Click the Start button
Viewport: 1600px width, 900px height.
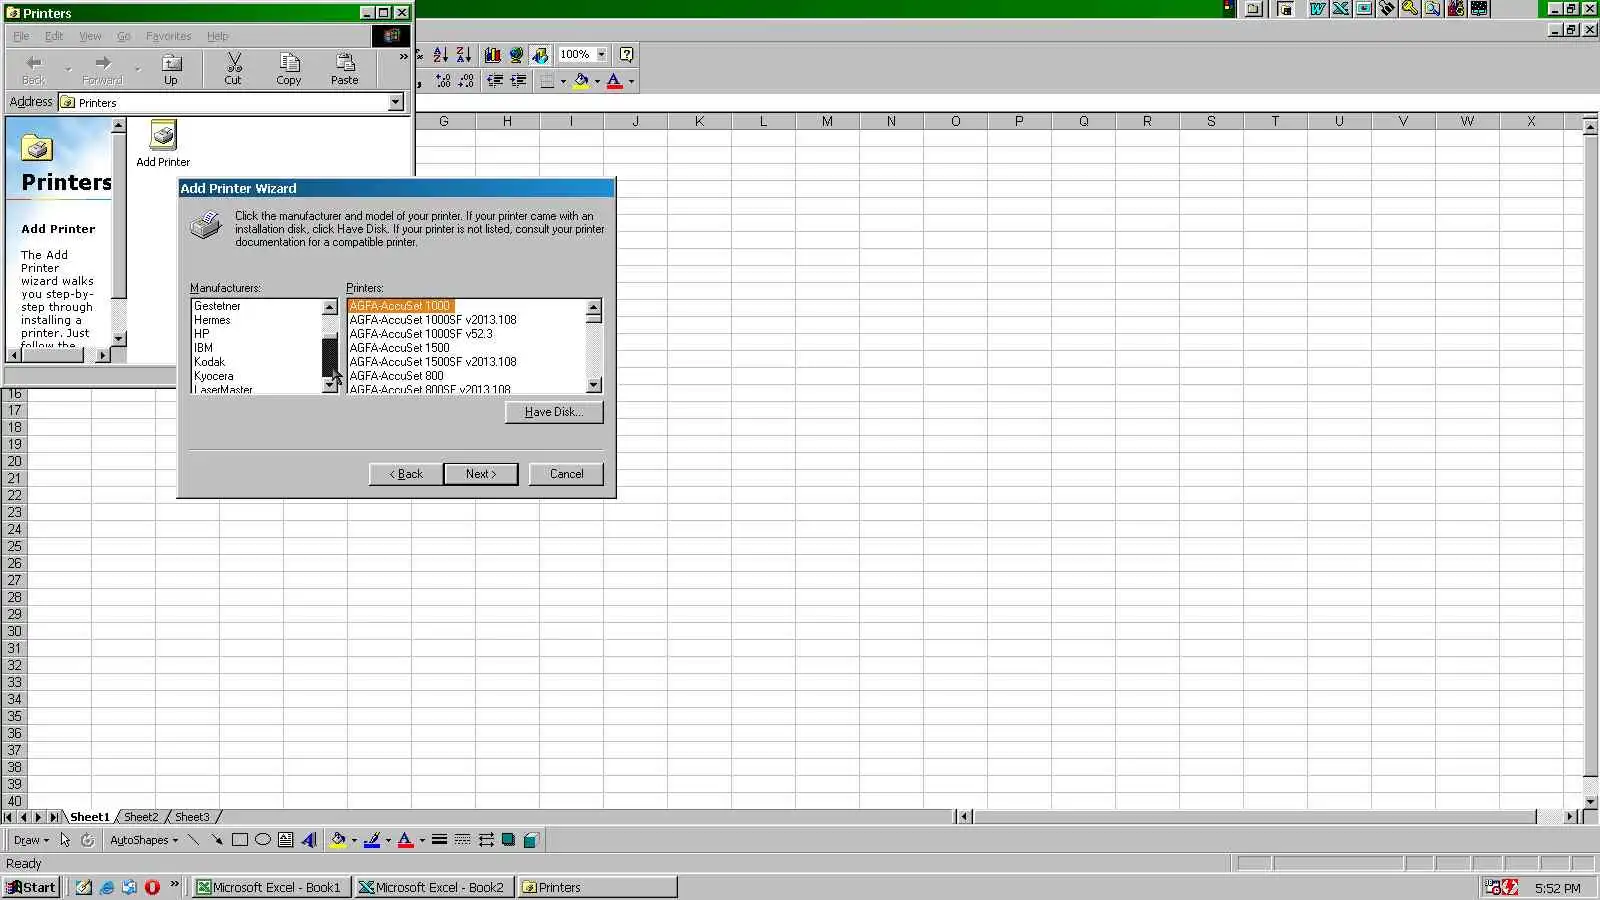click(x=31, y=887)
